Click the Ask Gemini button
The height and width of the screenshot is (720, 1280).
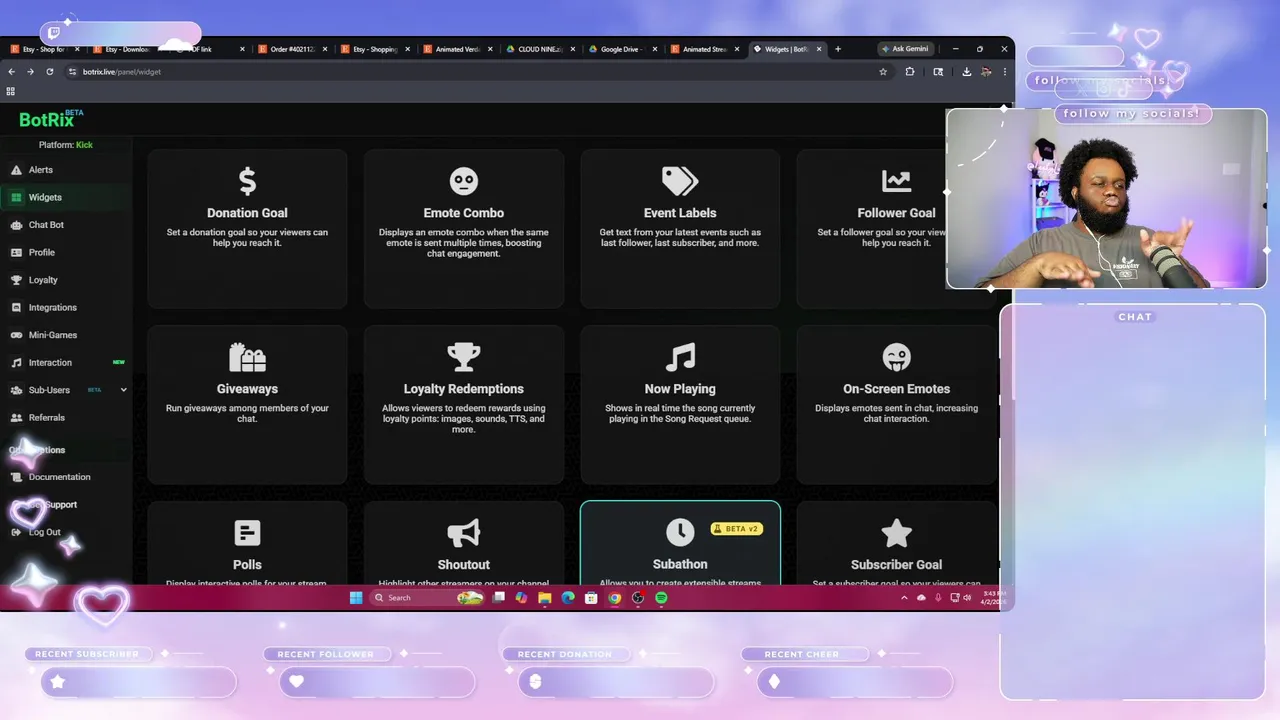pos(905,48)
